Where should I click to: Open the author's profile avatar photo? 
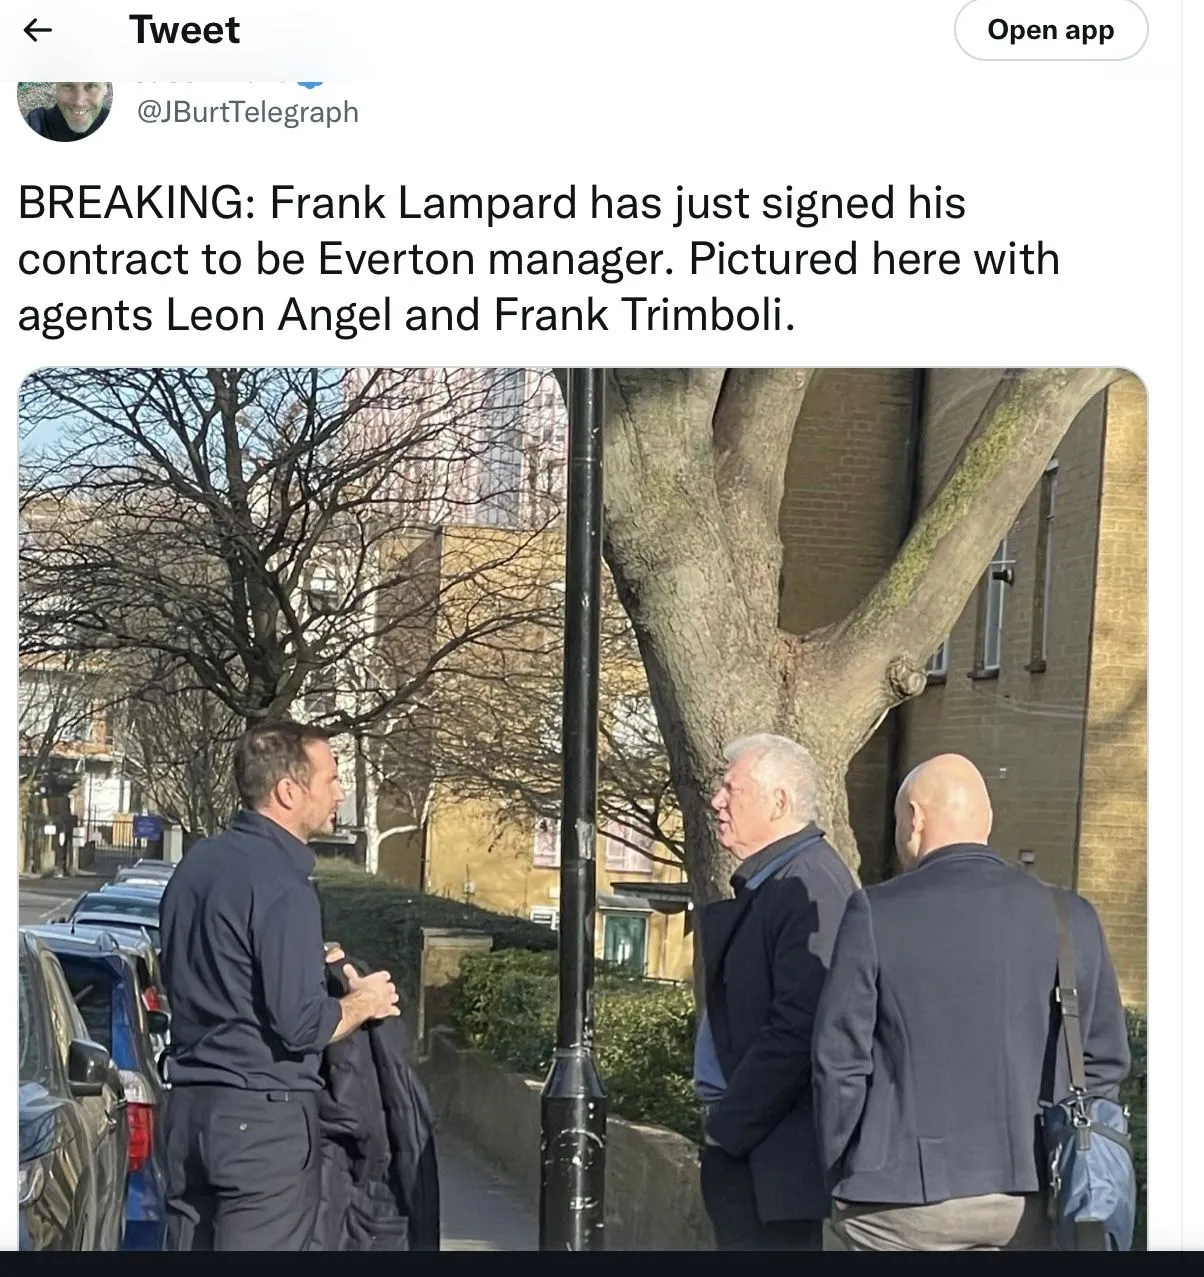pyautogui.click(x=66, y=109)
